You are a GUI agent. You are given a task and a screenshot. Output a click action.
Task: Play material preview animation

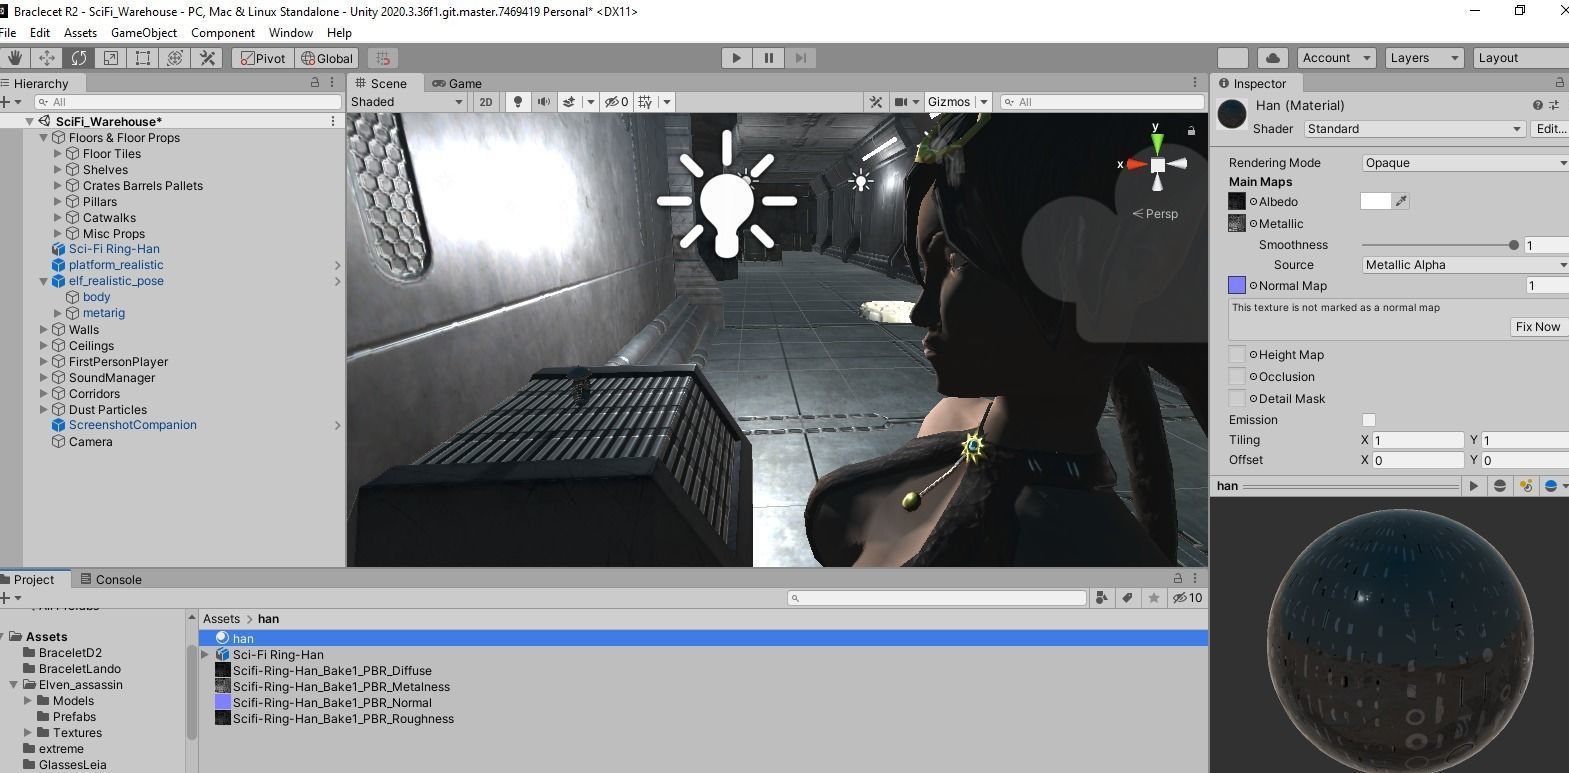(x=1473, y=486)
